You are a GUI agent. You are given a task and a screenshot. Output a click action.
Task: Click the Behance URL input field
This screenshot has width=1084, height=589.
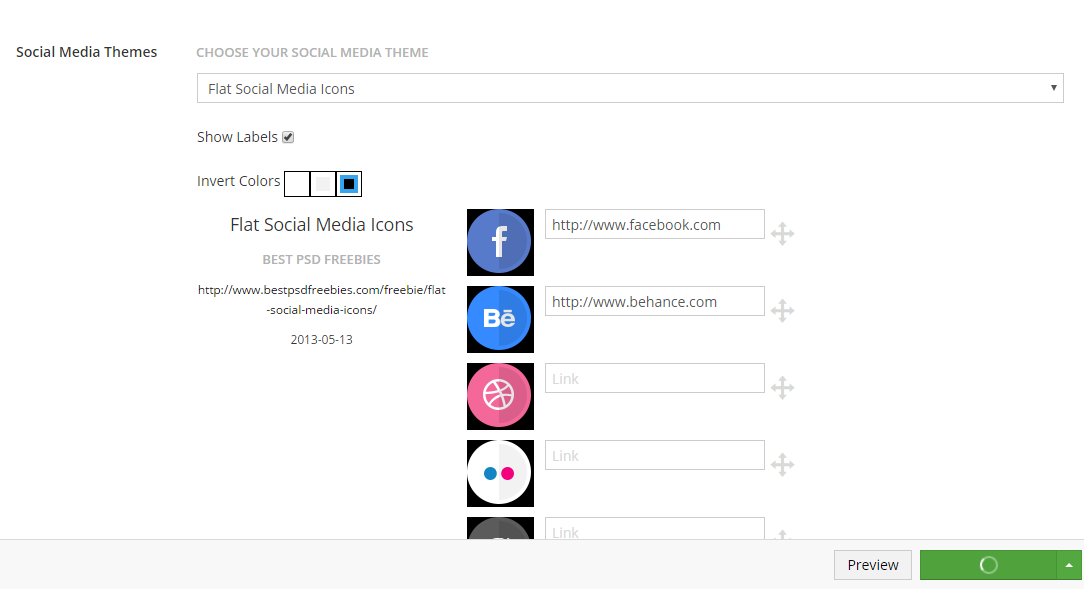pos(654,302)
